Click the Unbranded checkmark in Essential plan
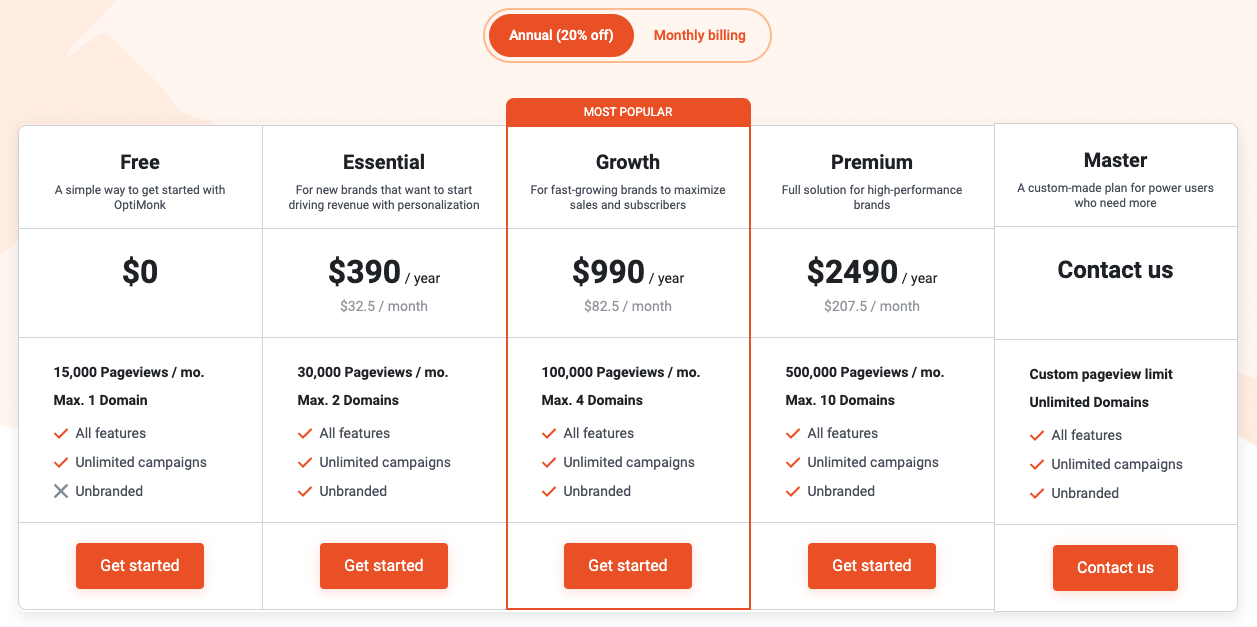The height and width of the screenshot is (627, 1257). click(305, 491)
